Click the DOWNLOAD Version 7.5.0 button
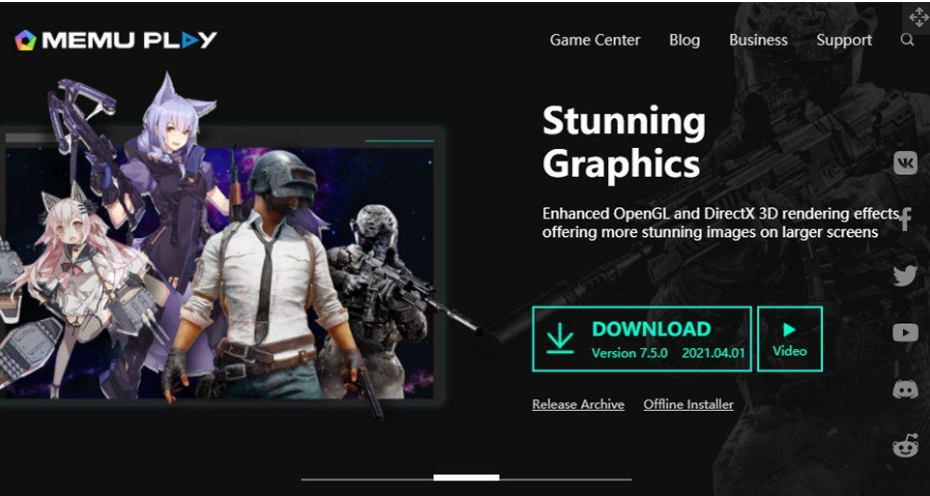The width and height of the screenshot is (930, 496). (x=642, y=339)
